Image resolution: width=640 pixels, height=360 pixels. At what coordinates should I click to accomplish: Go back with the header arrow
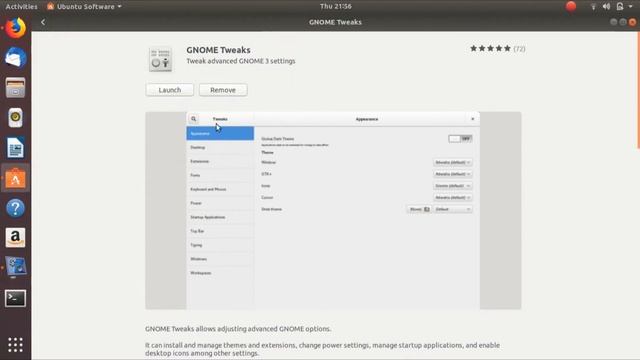(x=43, y=22)
